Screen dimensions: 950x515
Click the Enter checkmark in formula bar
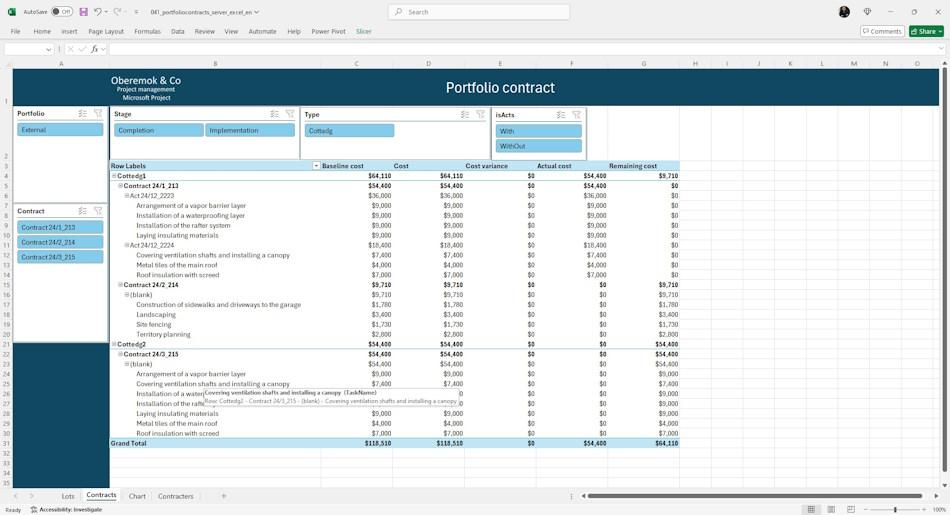(x=82, y=49)
